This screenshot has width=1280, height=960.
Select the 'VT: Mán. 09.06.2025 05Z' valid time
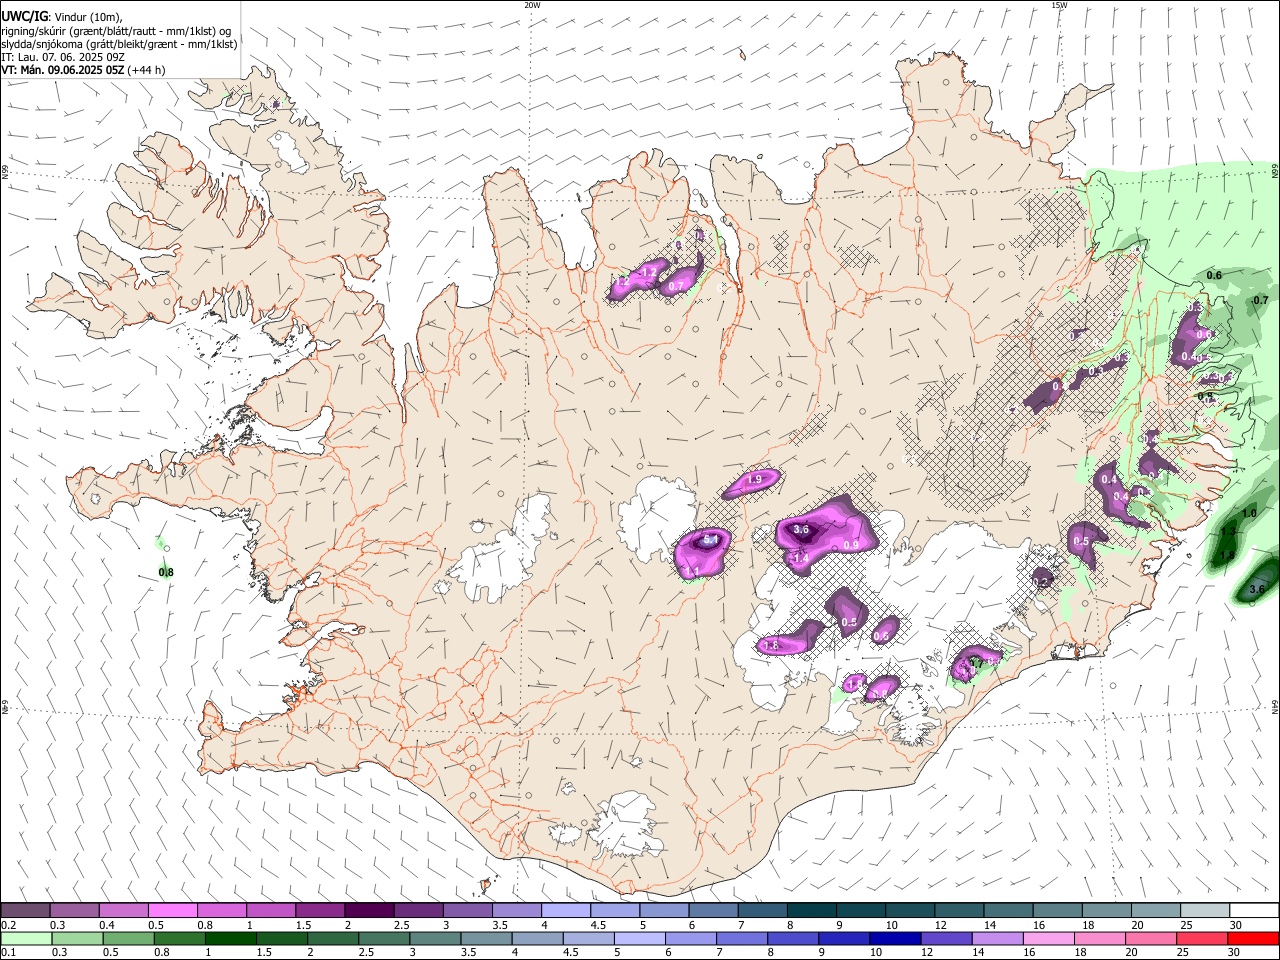pyautogui.click(x=63, y=70)
